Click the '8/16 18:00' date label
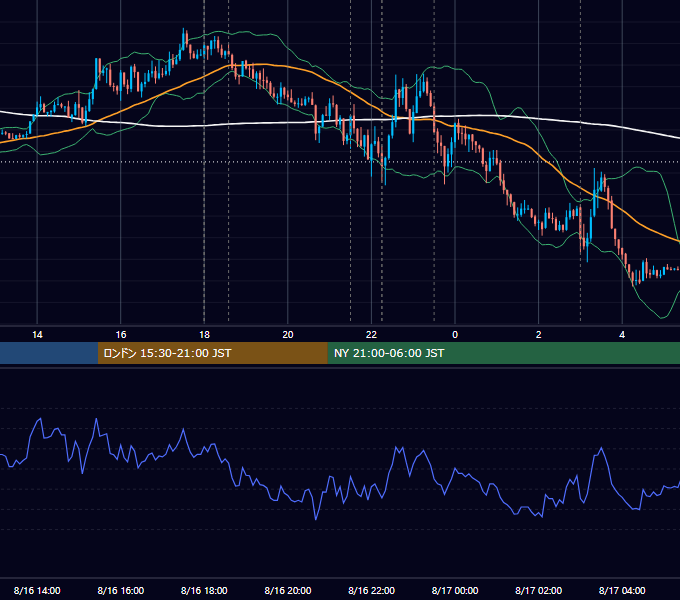Screen dimensions: 680x600 click(x=204, y=590)
